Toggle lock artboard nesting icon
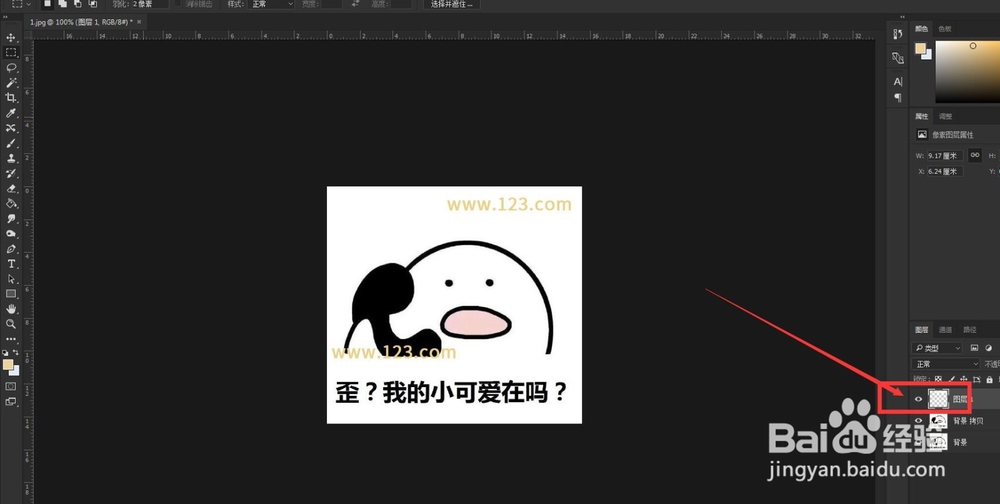The height and width of the screenshot is (504, 1000). click(976, 380)
